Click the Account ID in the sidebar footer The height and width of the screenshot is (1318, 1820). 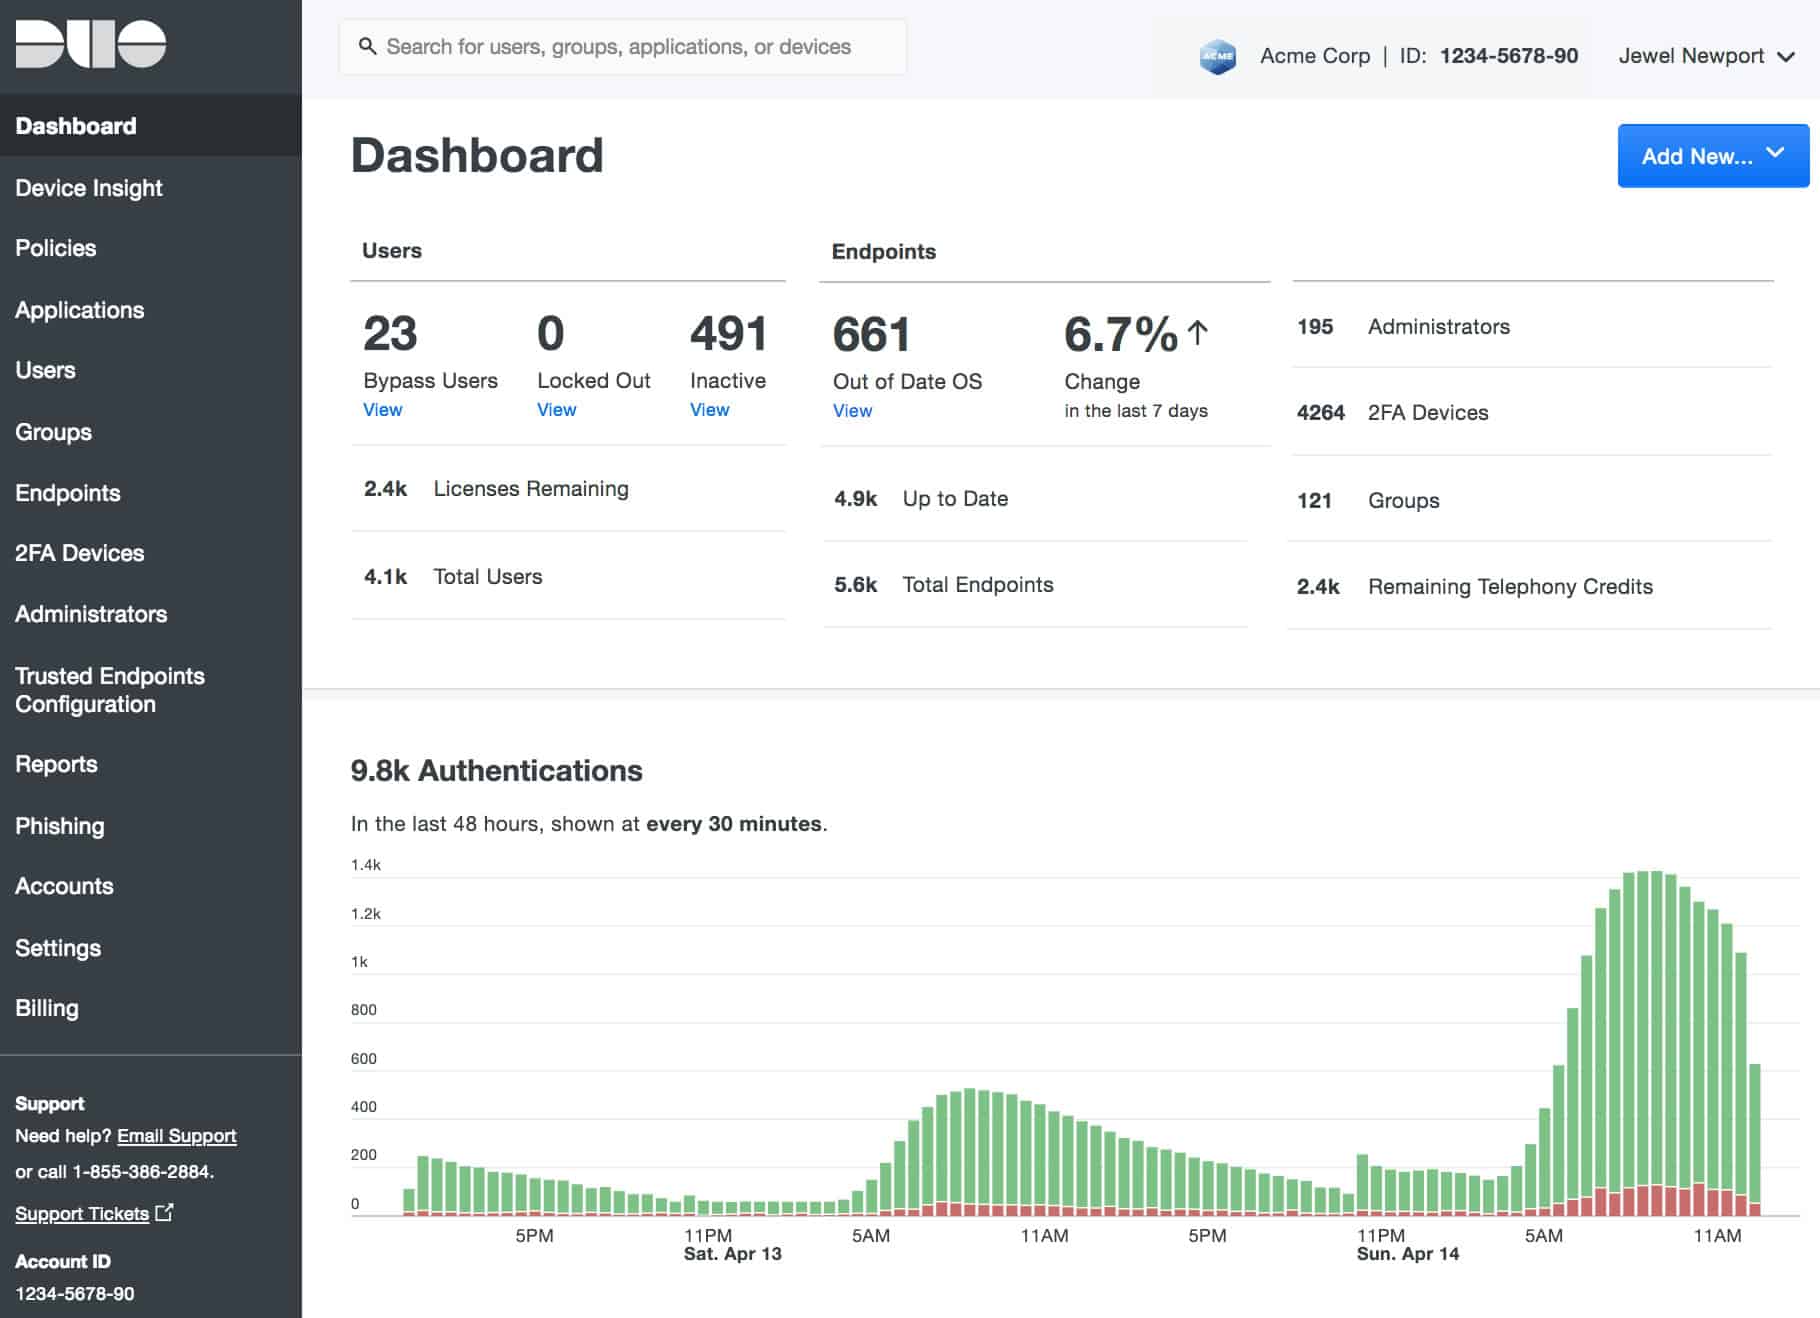(x=74, y=1293)
